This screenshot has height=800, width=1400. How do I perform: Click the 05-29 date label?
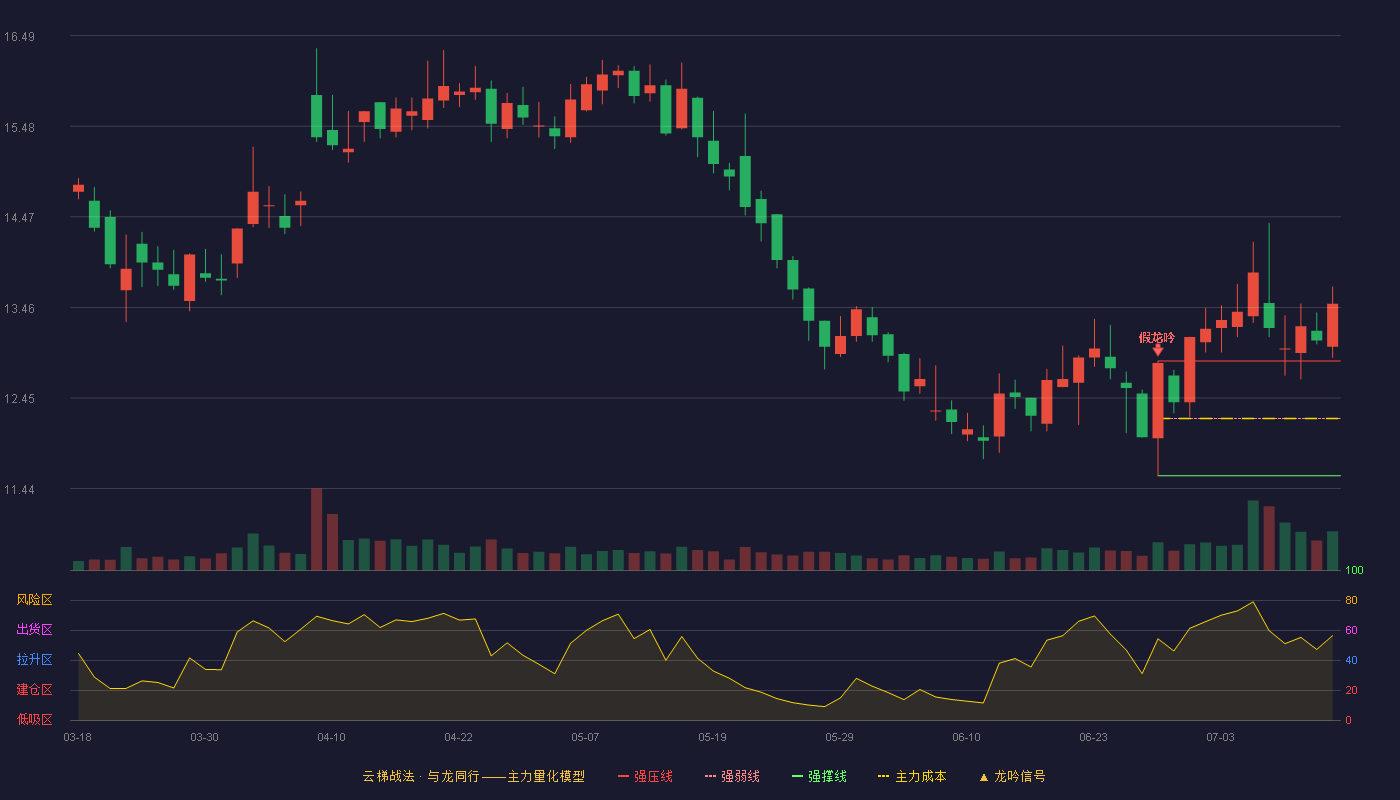click(x=839, y=737)
